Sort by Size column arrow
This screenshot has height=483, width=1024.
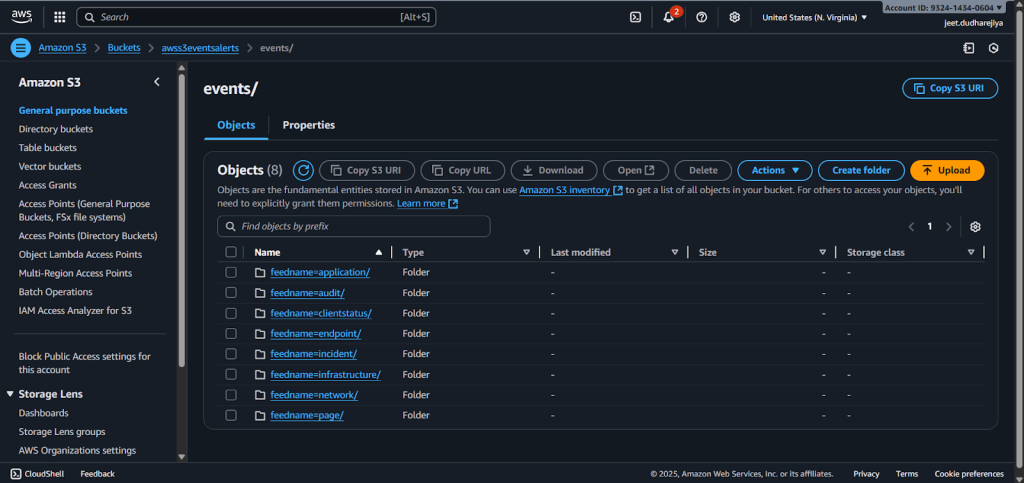coord(823,252)
